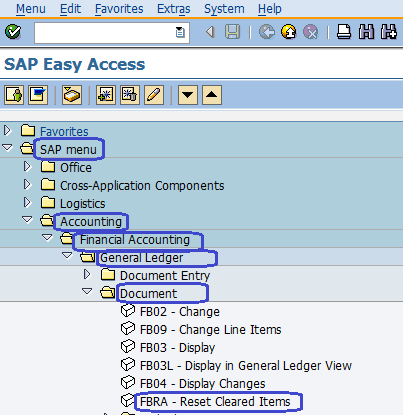
Task: Select the Document Entry folder label
Action: click(x=165, y=275)
